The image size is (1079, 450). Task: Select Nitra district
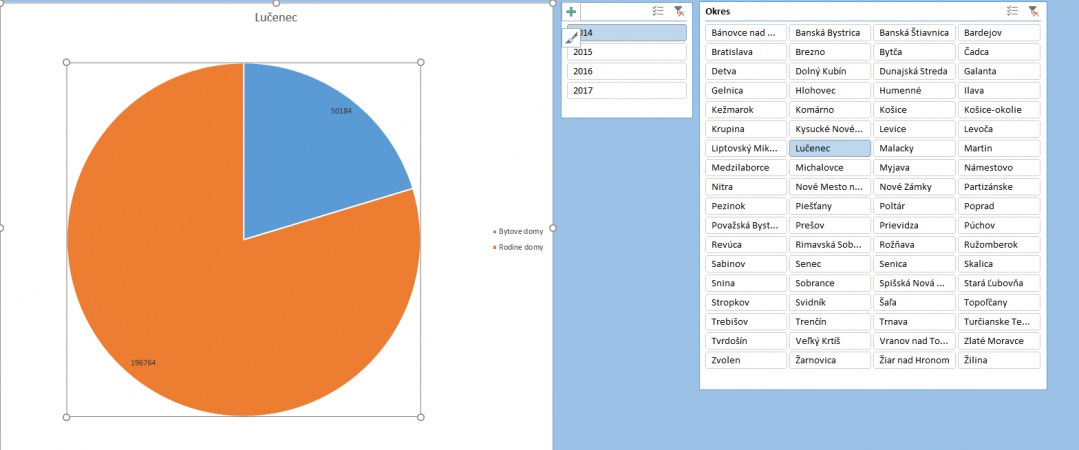click(x=746, y=186)
